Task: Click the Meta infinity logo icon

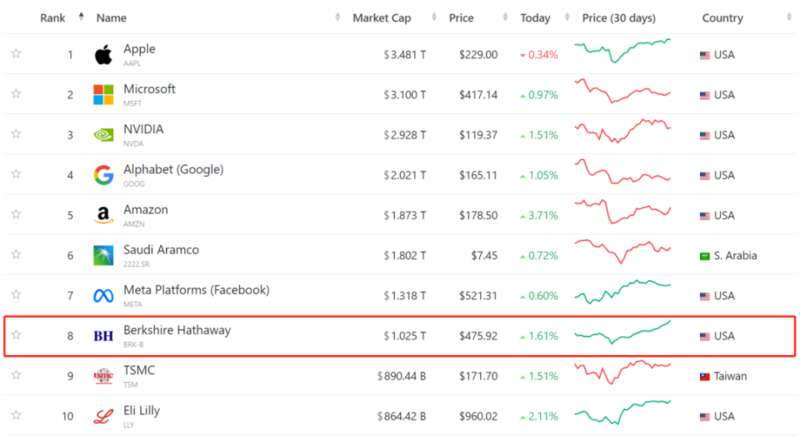Action: [x=104, y=295]
